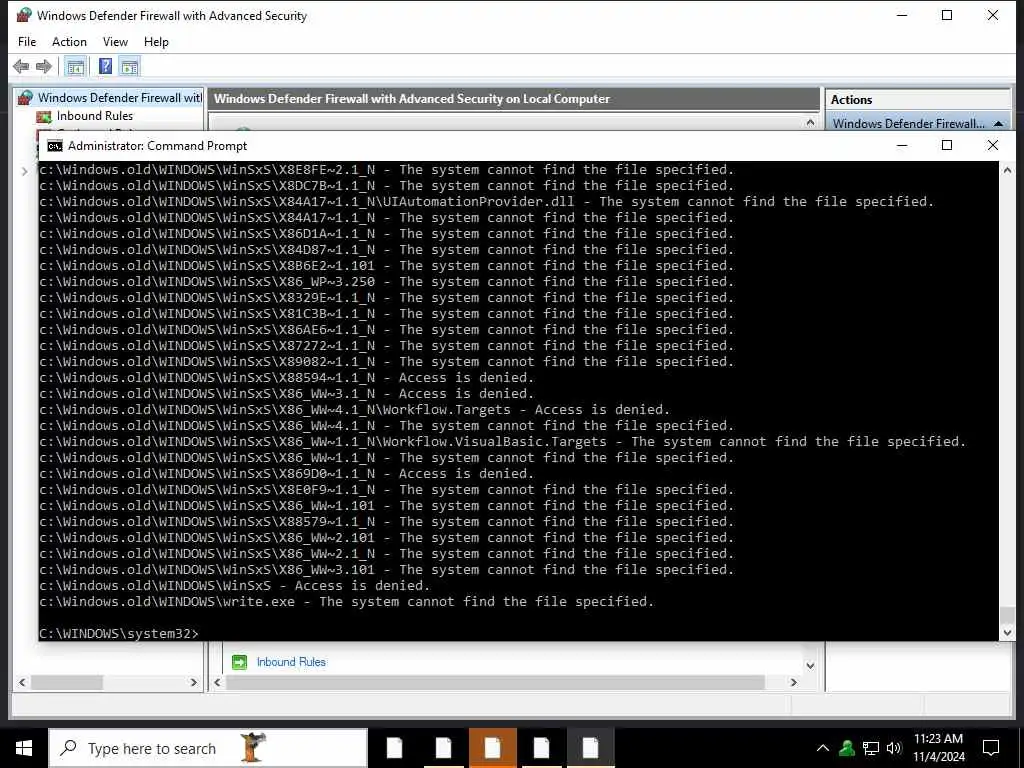Click the Workflow.VisualBasic.Targets output line
Image resolution: width=1024 pixels, height=768 pixels.
coord(502,441)
